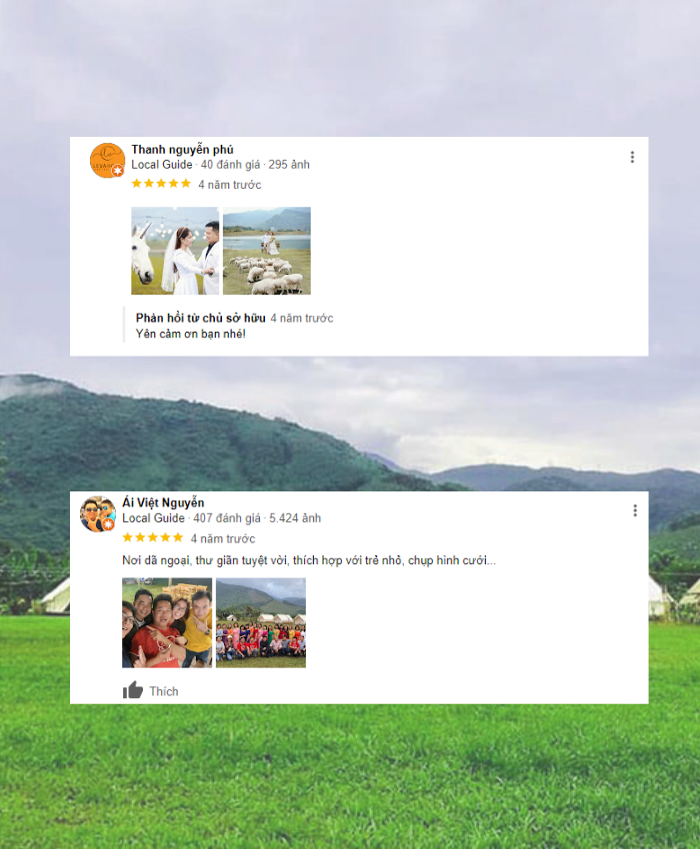Image resolution: width=700 pixels, height=849 pixels.
Task: Click the Thích like button
Action: [x=151, y=690]
